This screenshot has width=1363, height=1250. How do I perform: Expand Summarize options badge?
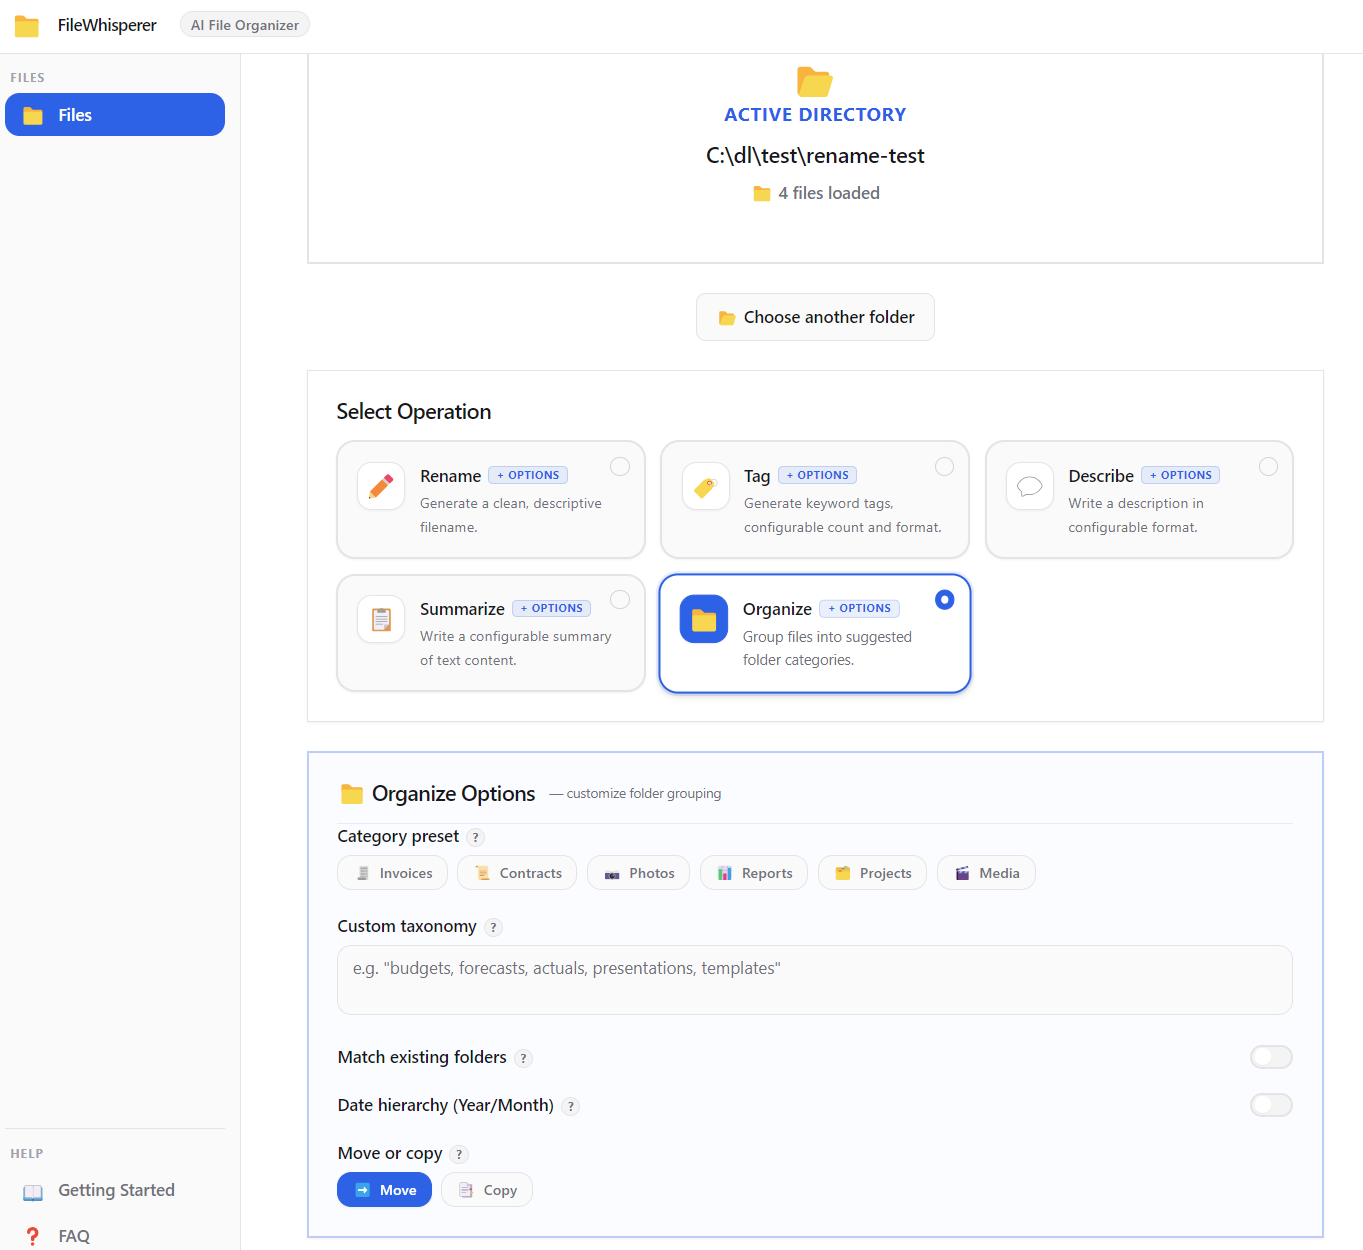[x=551, y=609]
